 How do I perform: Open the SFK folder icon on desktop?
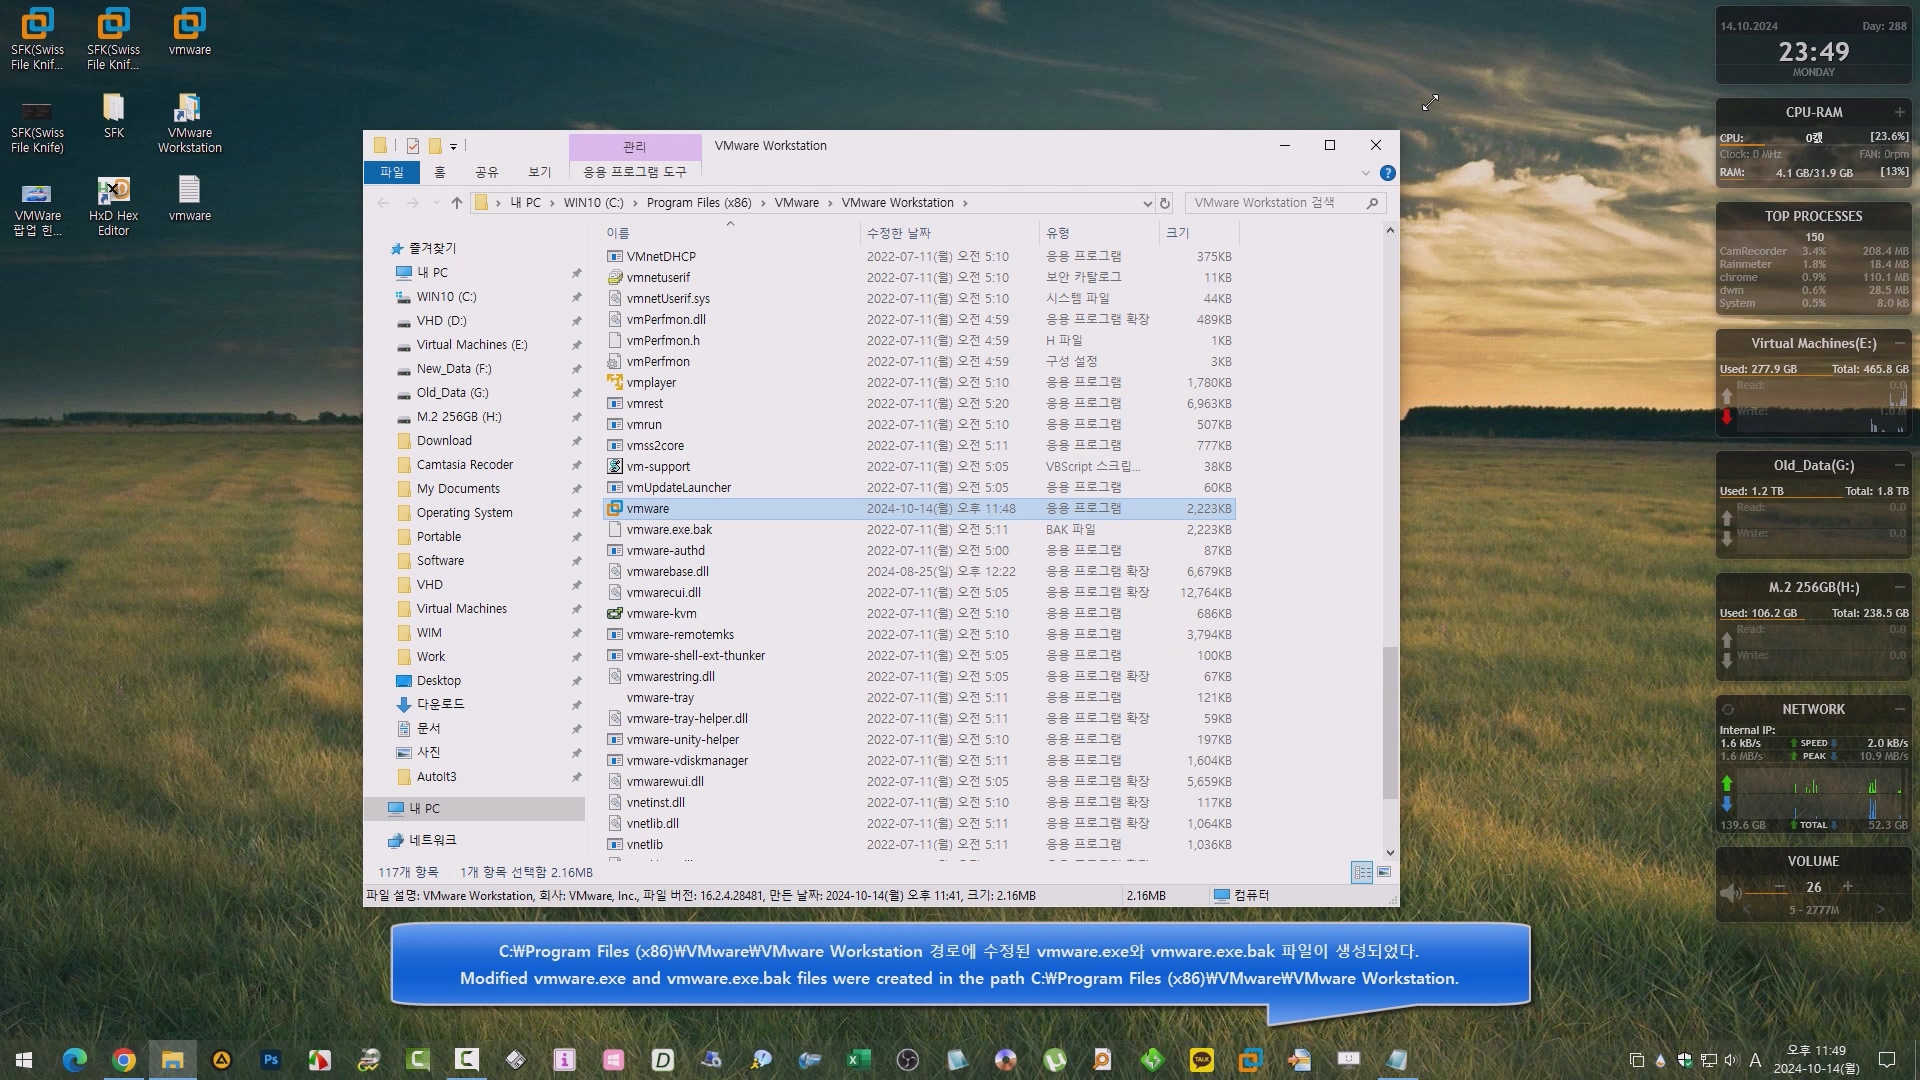pos(113,115)
